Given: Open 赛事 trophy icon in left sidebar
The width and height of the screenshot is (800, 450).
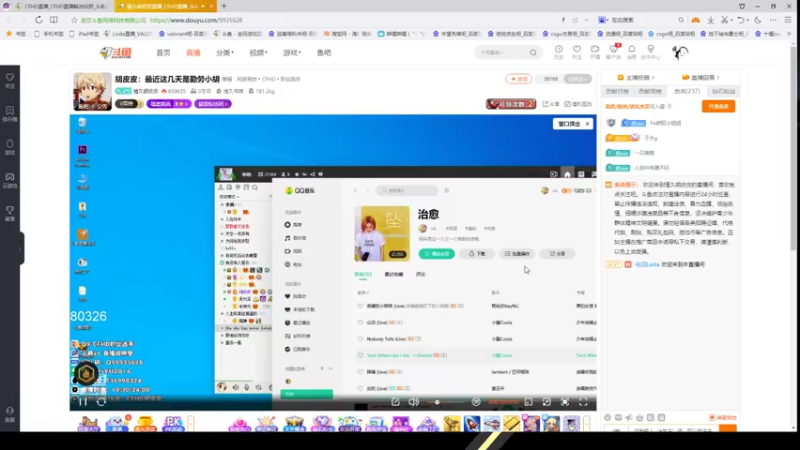Looking at the screenshot, I should coord(10,213).
